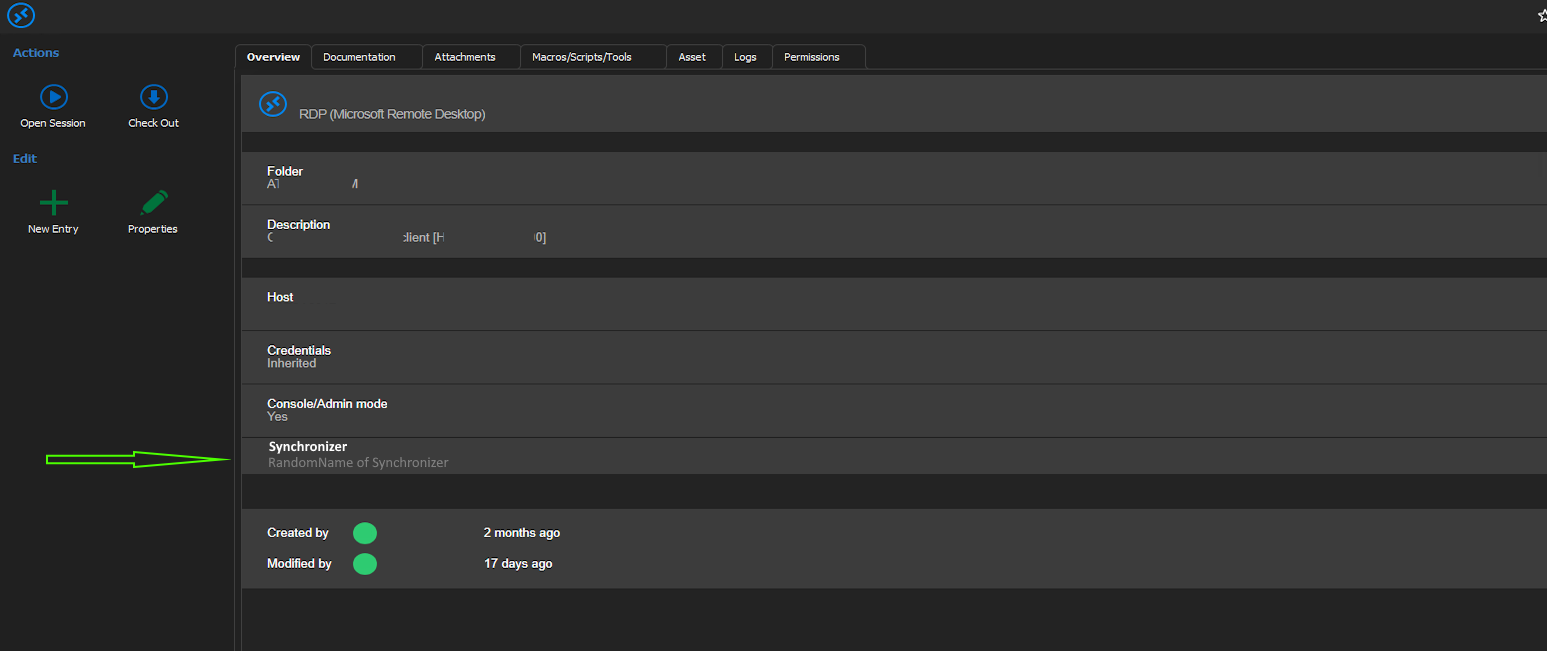Click the Synchronizer field label
The image size is (1547, 651).
click(308, 447)
